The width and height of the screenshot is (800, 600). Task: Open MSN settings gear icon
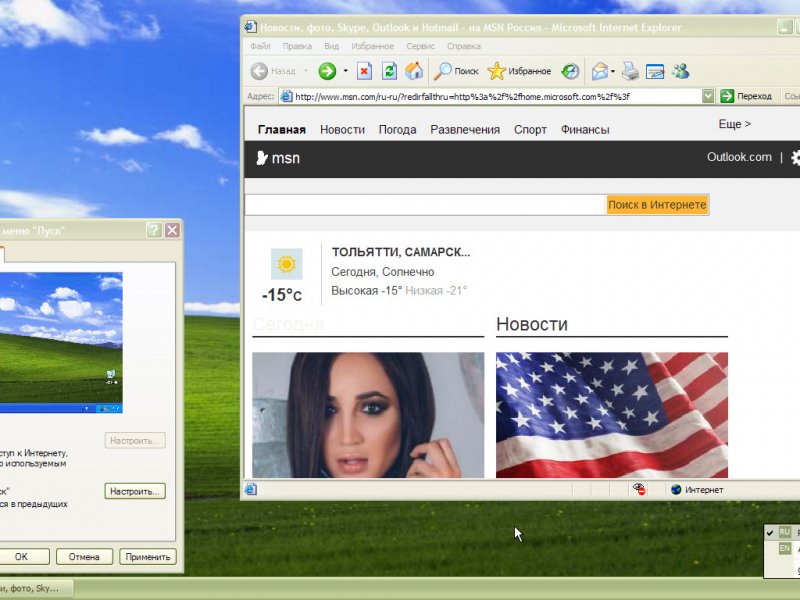pos(795,158)
